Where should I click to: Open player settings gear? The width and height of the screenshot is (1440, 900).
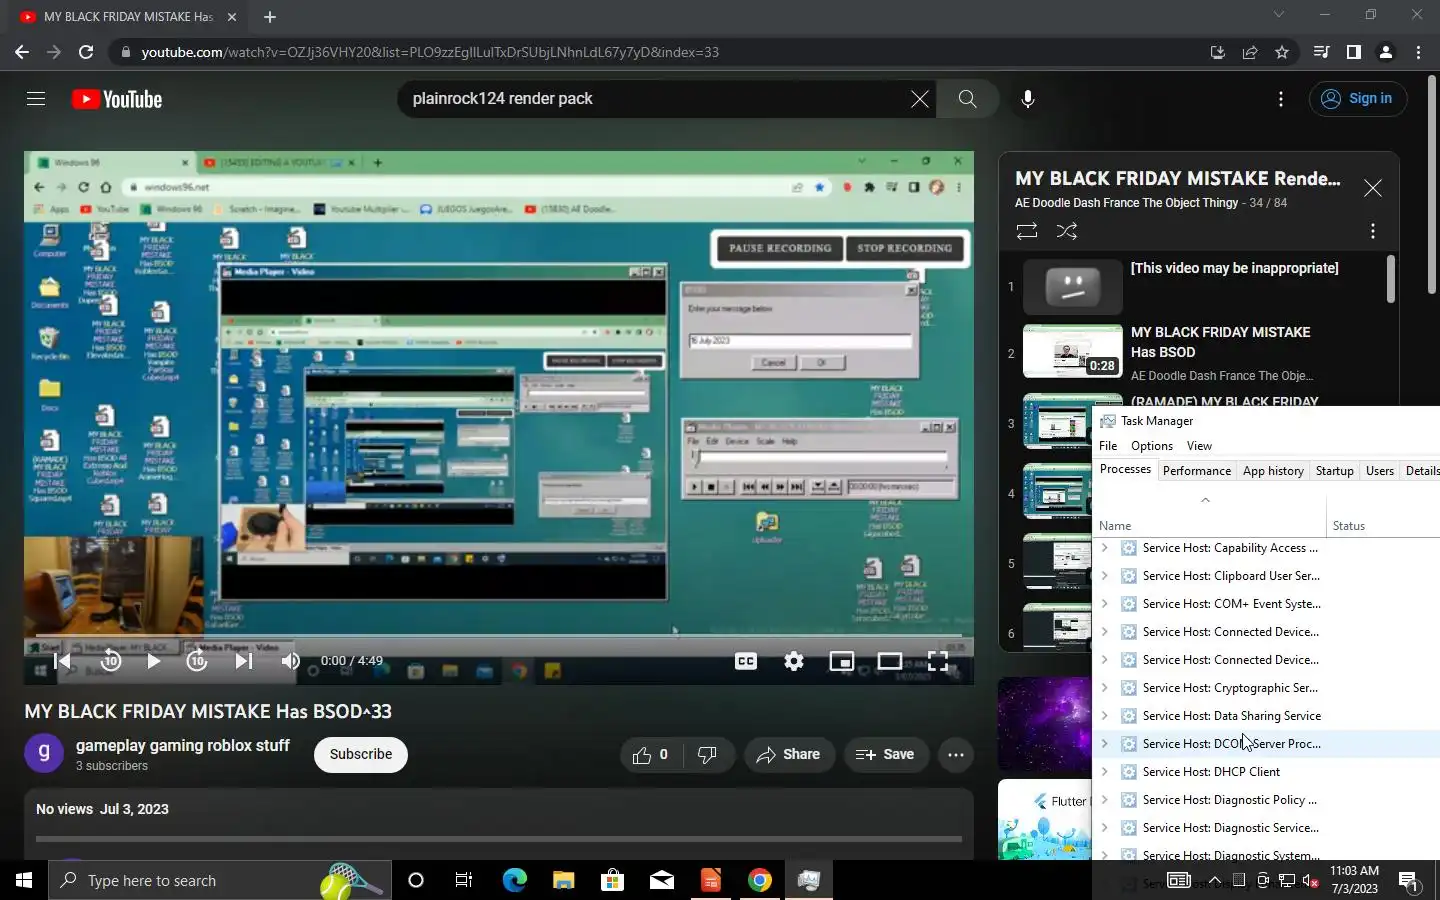[x=794, y=661]
